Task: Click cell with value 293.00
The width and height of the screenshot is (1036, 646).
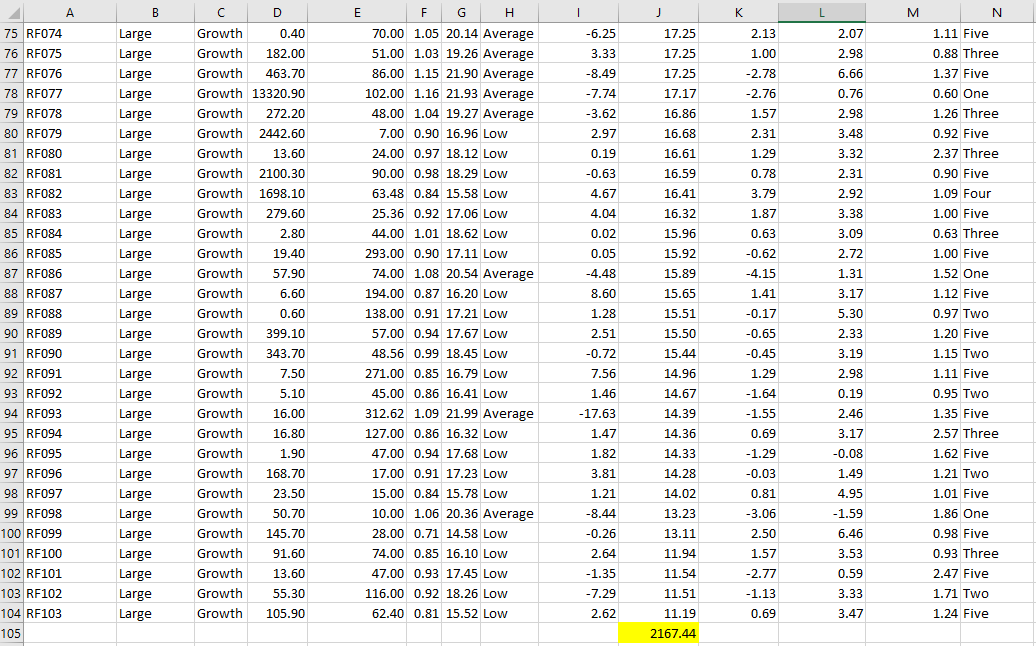Action: tap(357, 254)
